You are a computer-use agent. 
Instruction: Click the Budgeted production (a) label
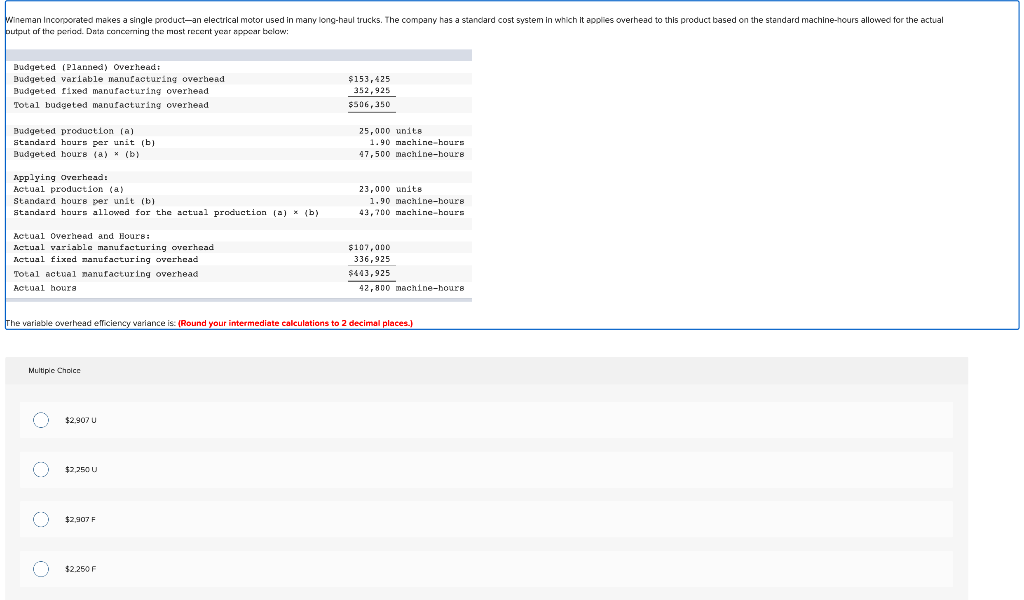74,131
